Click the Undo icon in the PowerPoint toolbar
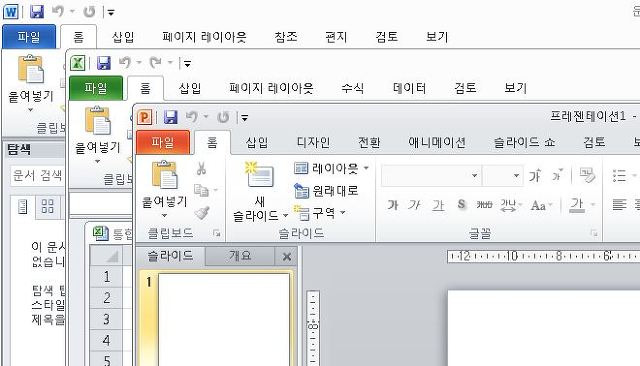The image size is (640, 366). 192,117
